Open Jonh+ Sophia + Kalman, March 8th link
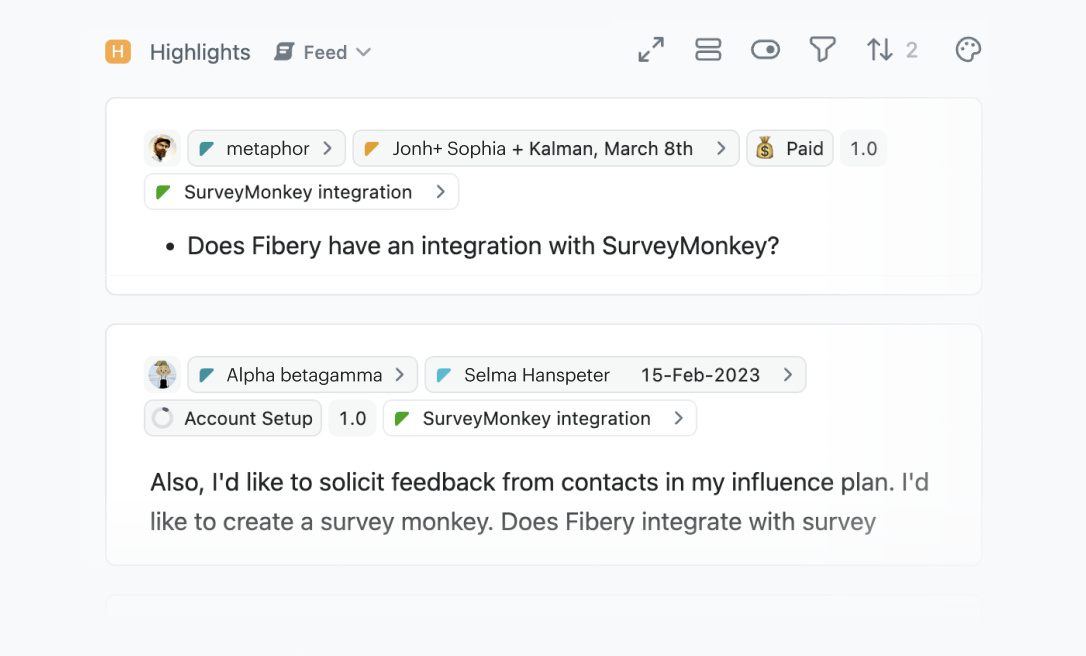Screen dimensions: 1086x656 click(x=545, y=148)
